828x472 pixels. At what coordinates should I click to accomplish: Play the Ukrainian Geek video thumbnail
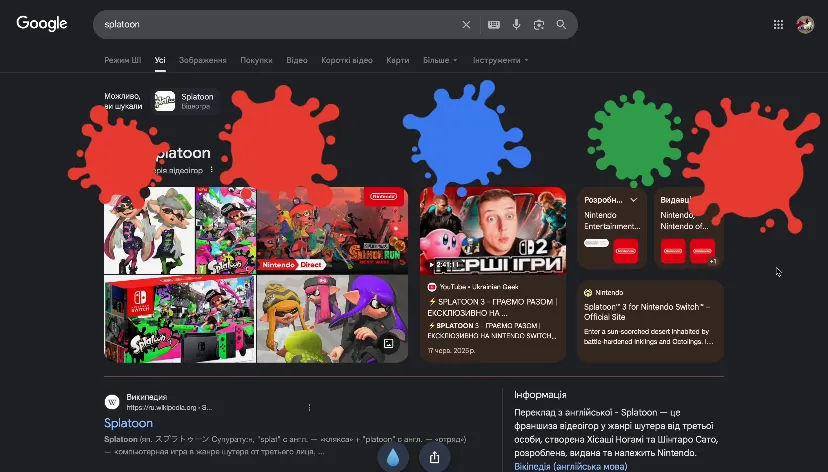pos(493,231)
